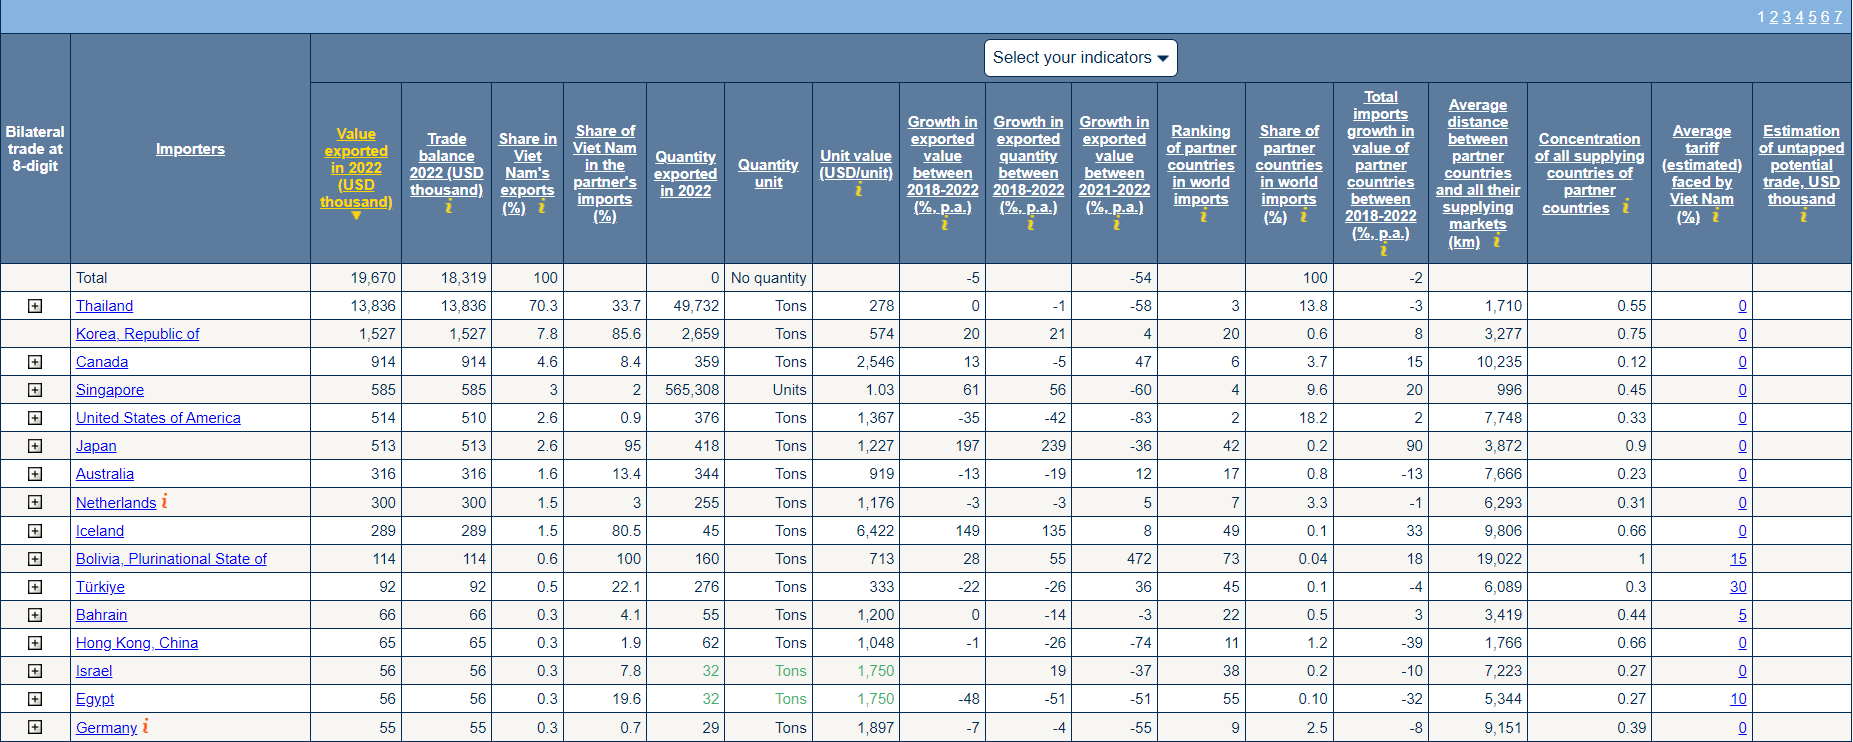This screenshot has height=742, width=1853.
Task: Click info icon under Unit value header
Action: [857, 190]
